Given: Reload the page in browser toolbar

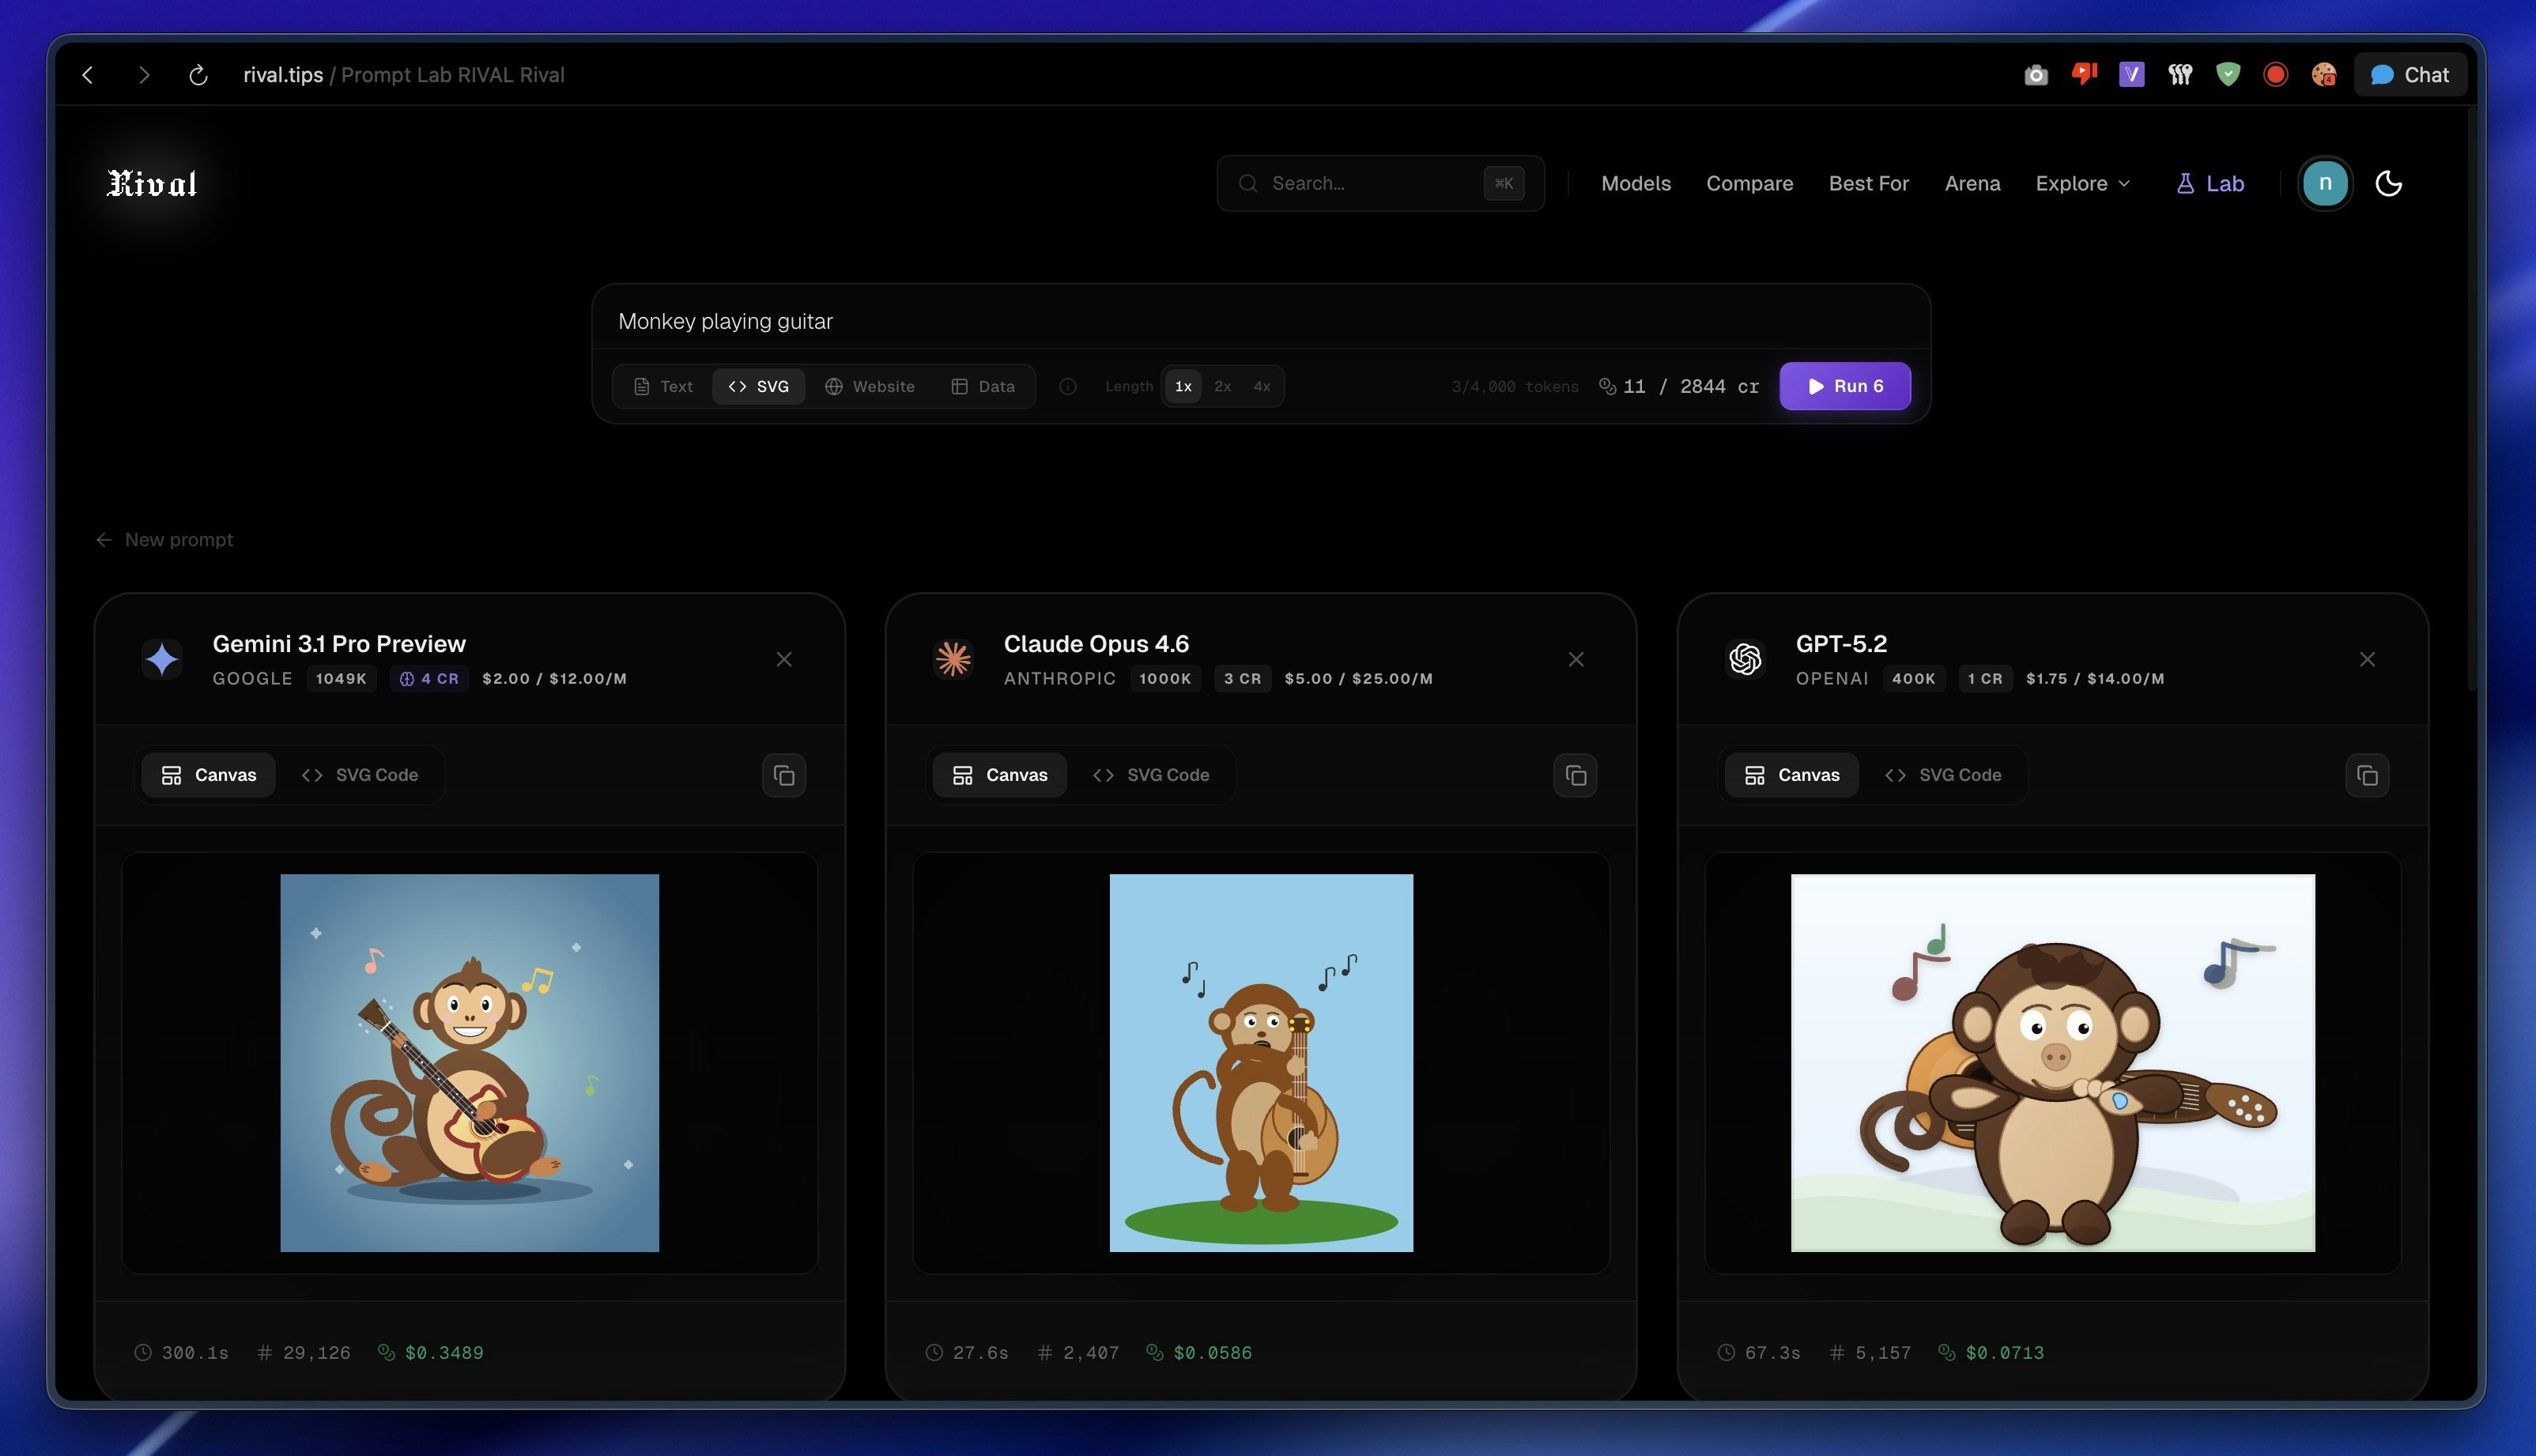Looking at the screenshot, I should [x=198, y=75].
